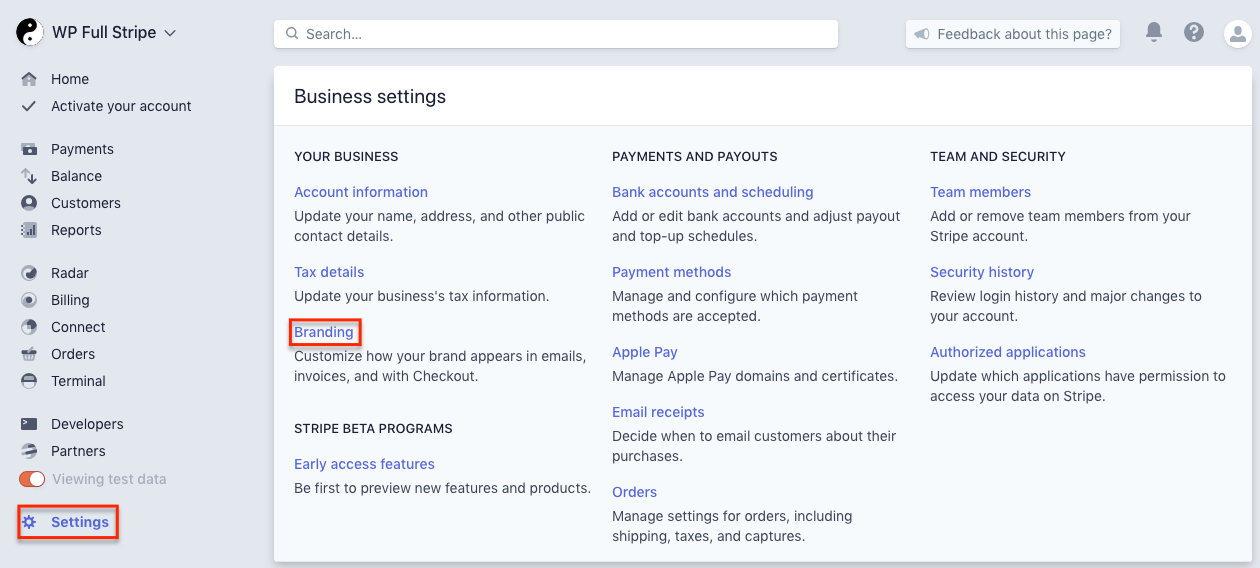Screen dimensions: 1260x568
Task: Open Billing in the sidebar menu
Action: [70, 300]
